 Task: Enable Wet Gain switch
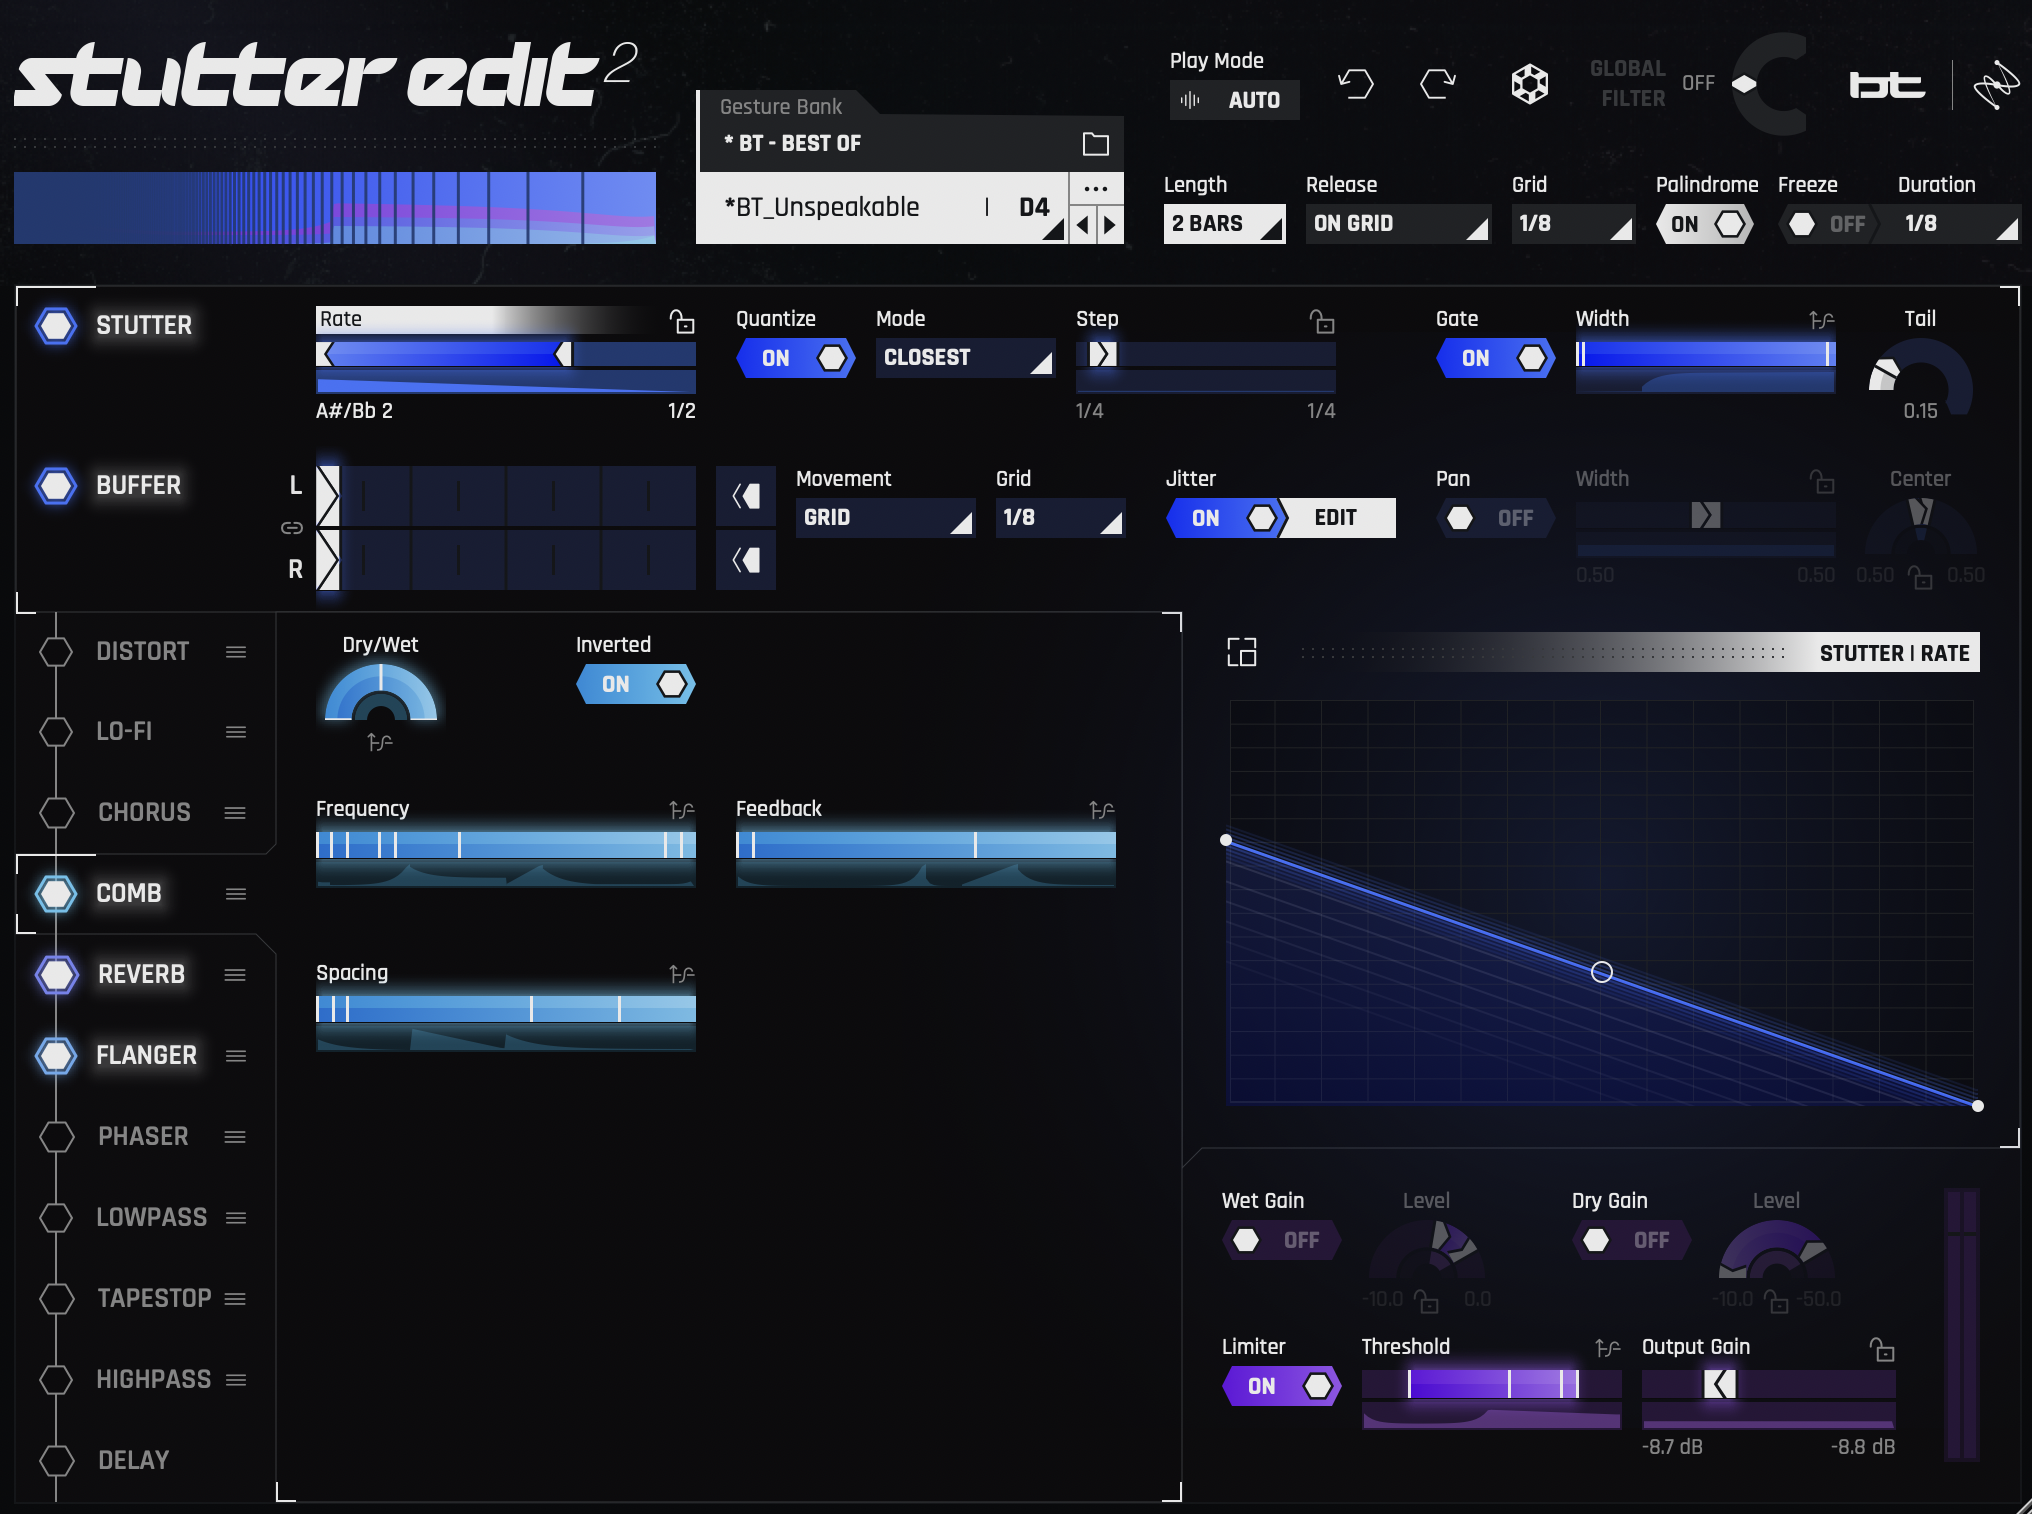pos(1282,1240)
